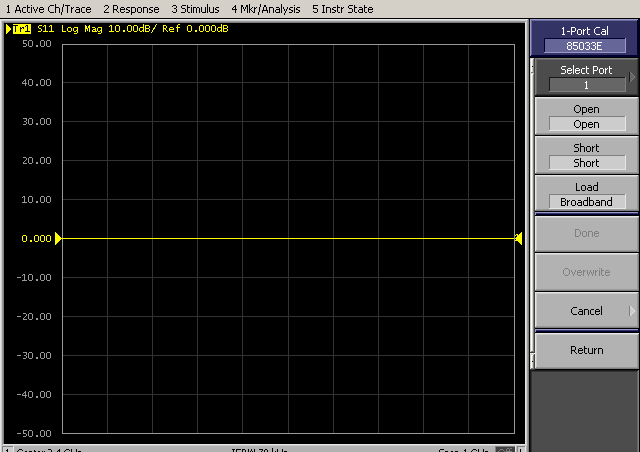Image resolution: width=640 pixels, height=452 pixels.
Task: Click the -50.00 y-axis label
Action: click(34, 434)
